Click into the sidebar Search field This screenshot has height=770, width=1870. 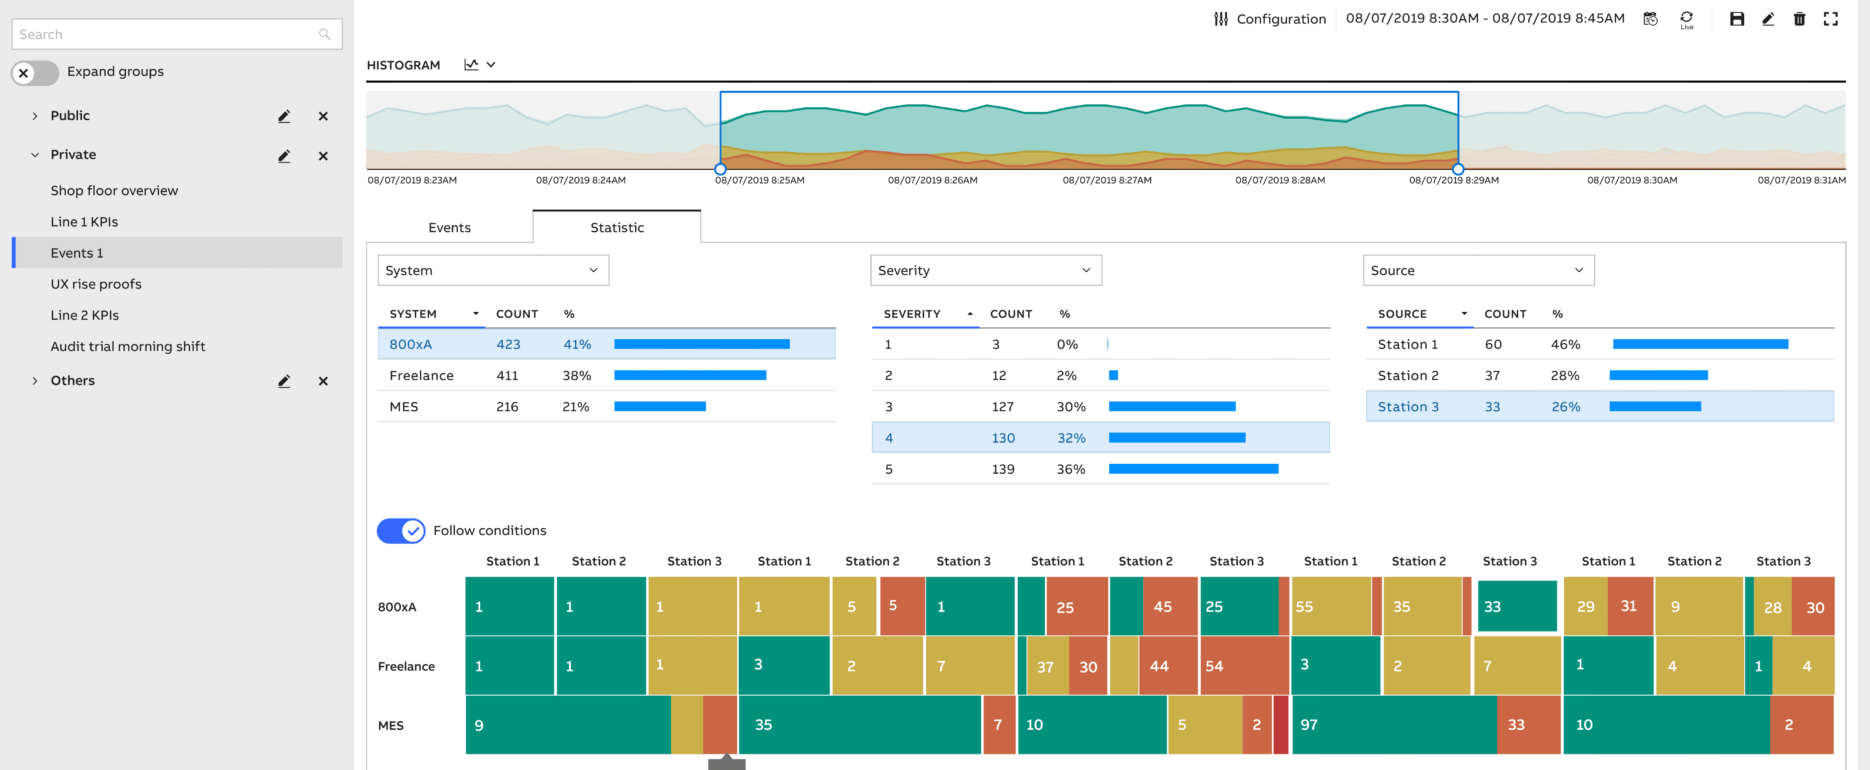tap(165, 34)
